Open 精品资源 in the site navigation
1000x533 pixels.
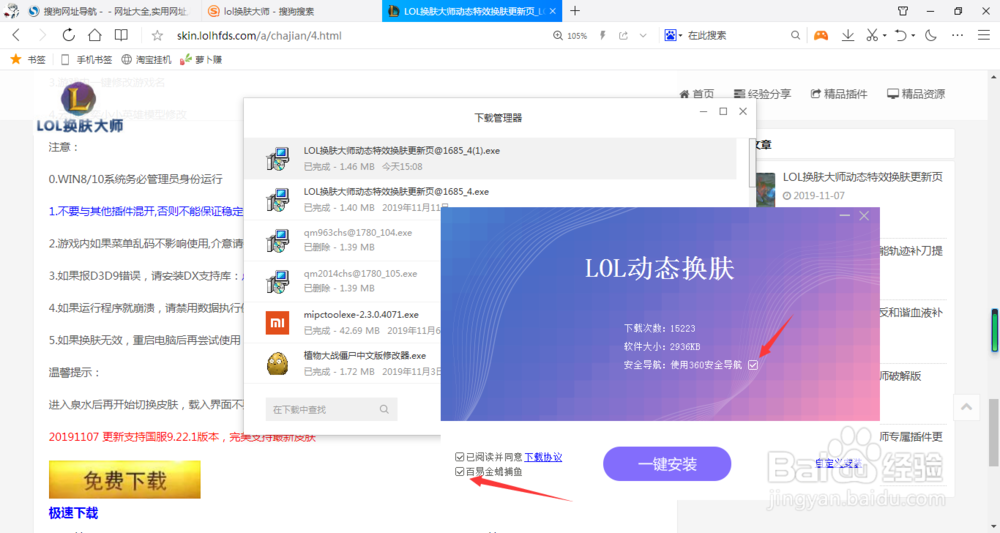916,94
